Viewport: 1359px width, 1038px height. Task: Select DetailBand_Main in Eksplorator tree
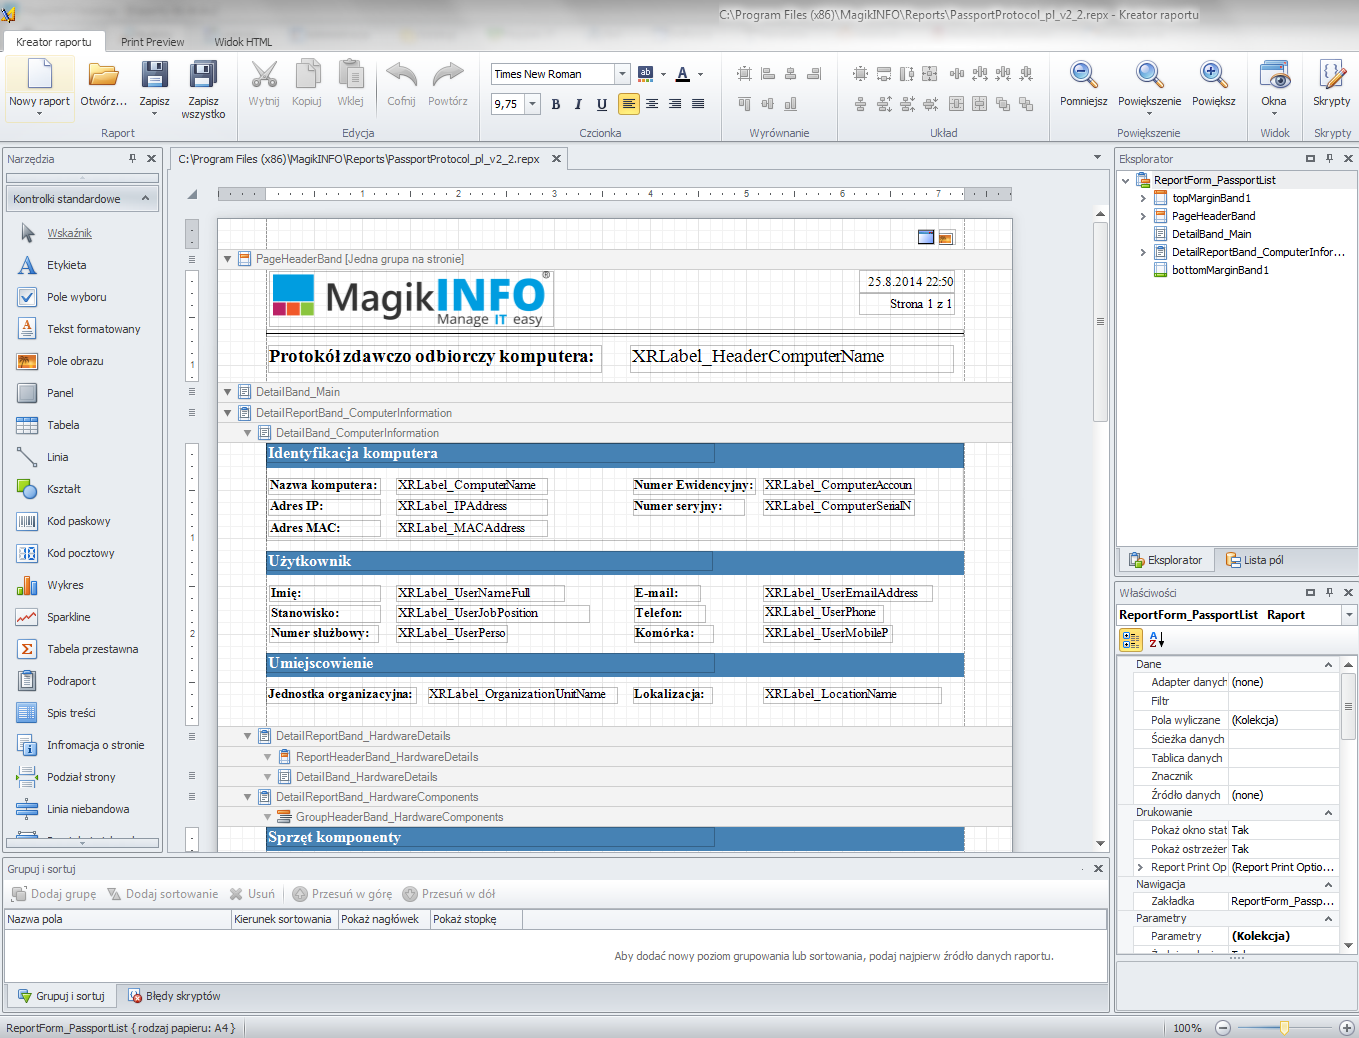tap(1211, 234)
